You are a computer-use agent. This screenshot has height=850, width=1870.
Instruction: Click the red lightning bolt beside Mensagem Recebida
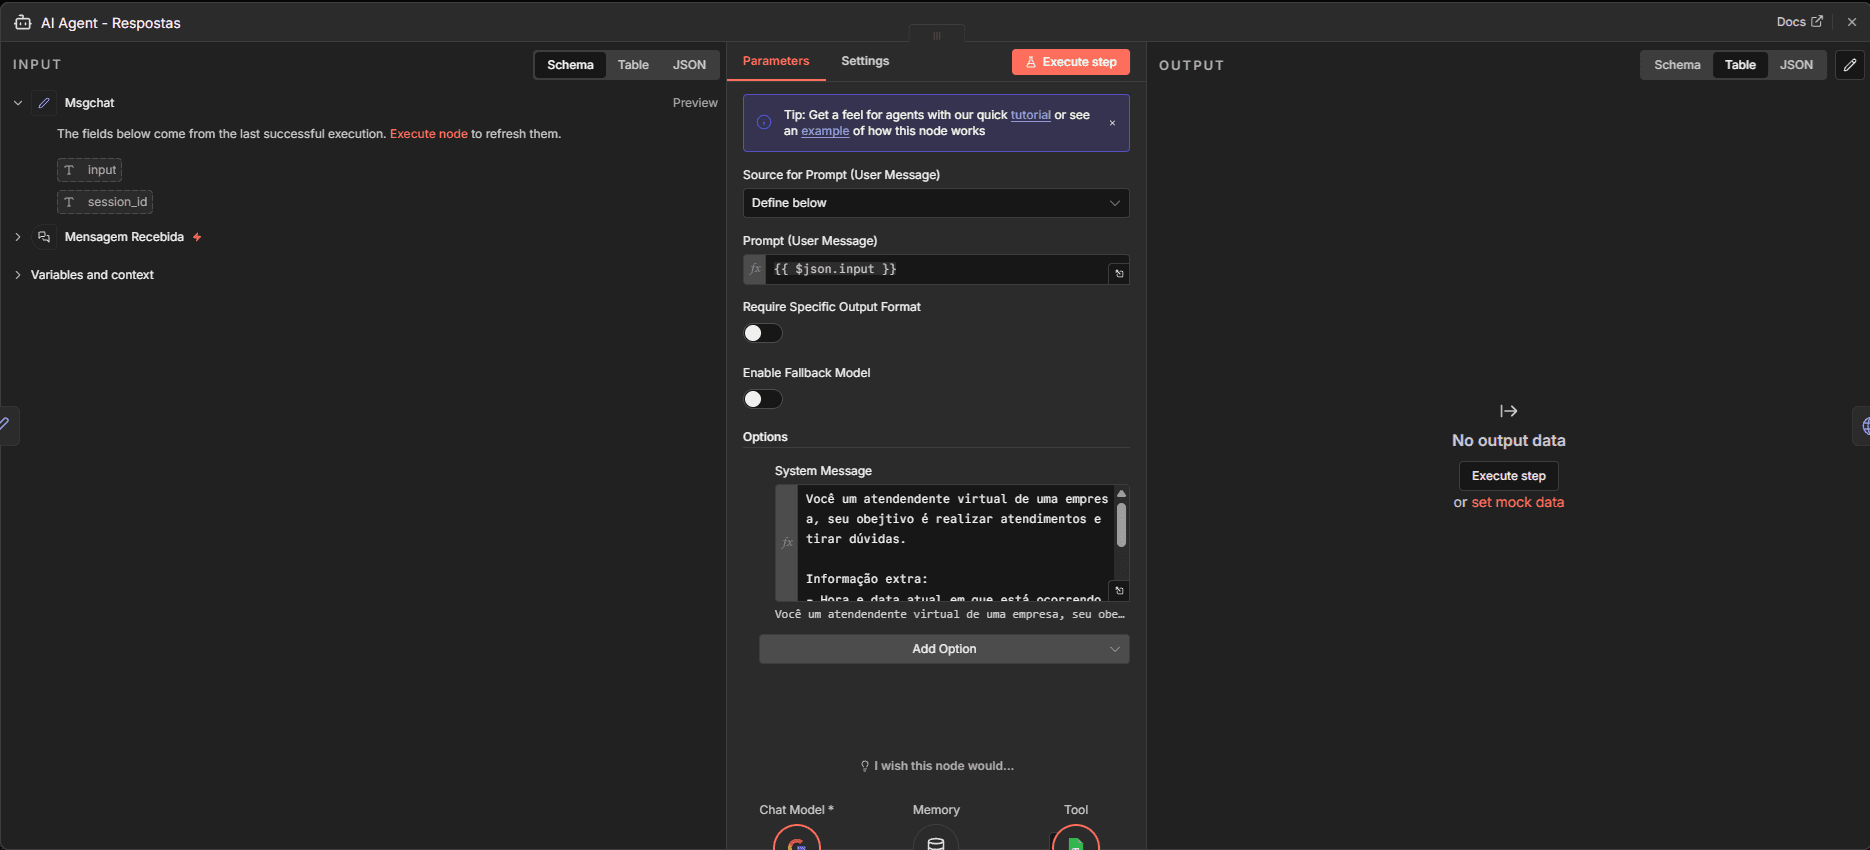click(197, 237)
